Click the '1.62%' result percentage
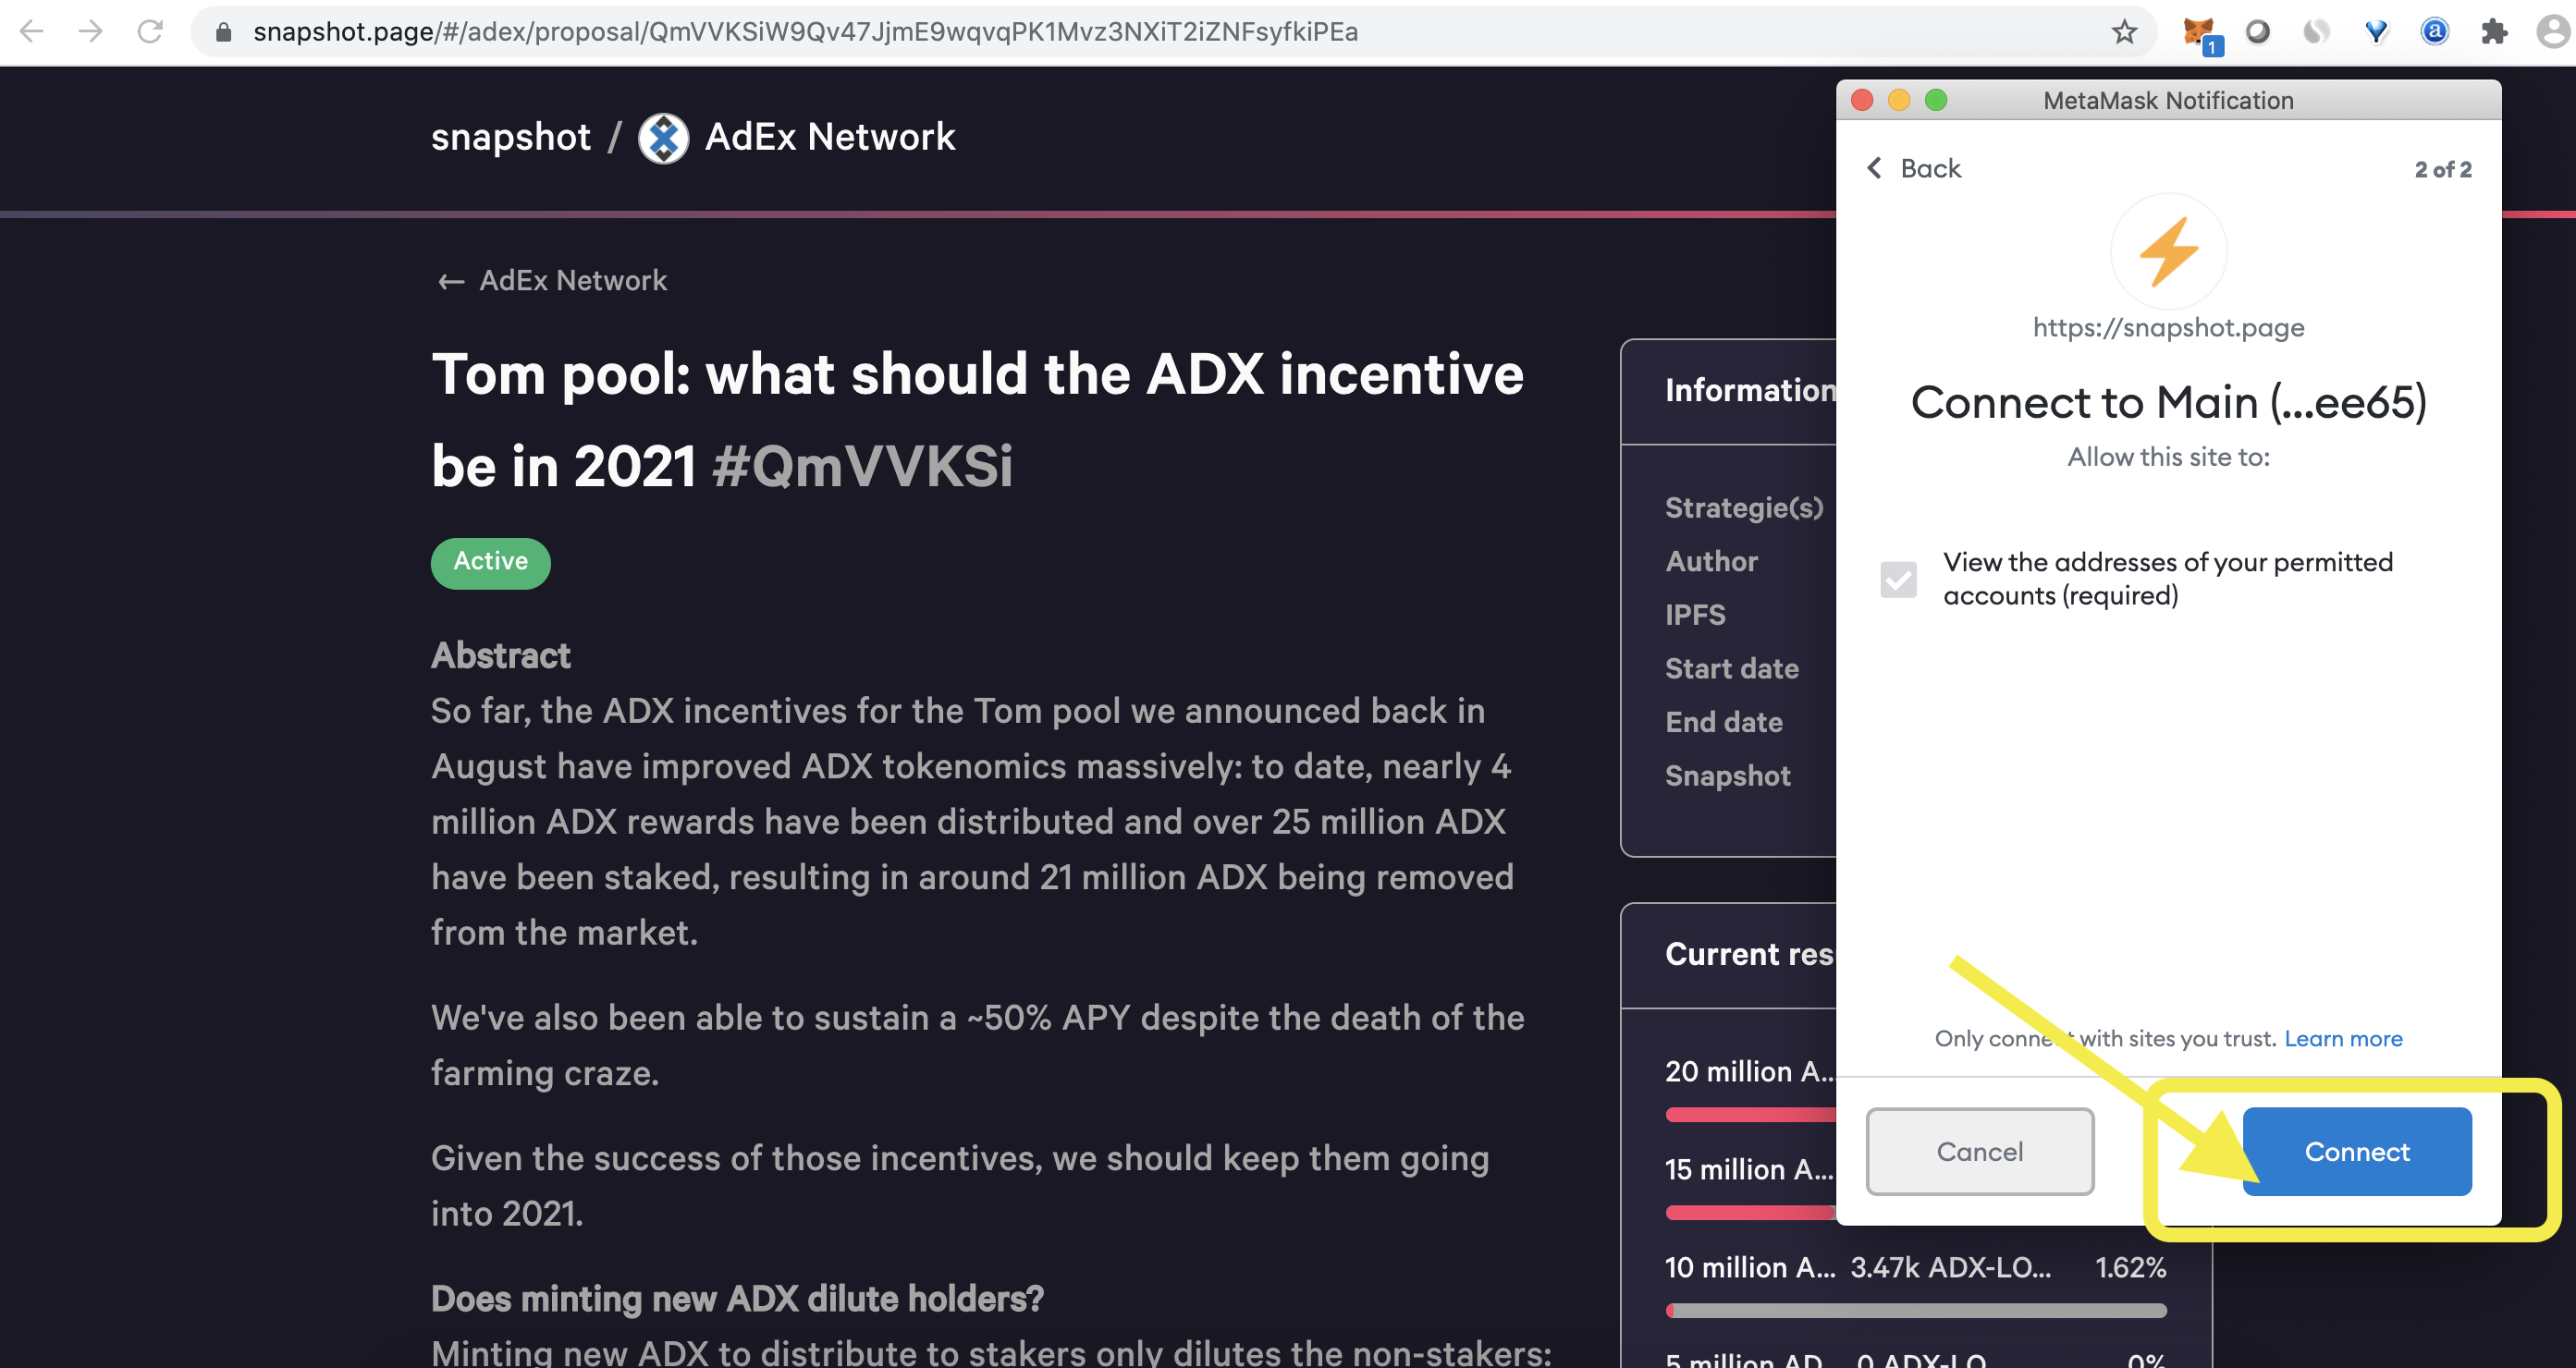This screenshot has height=1368, width=2576. tap(2130, 1267)
